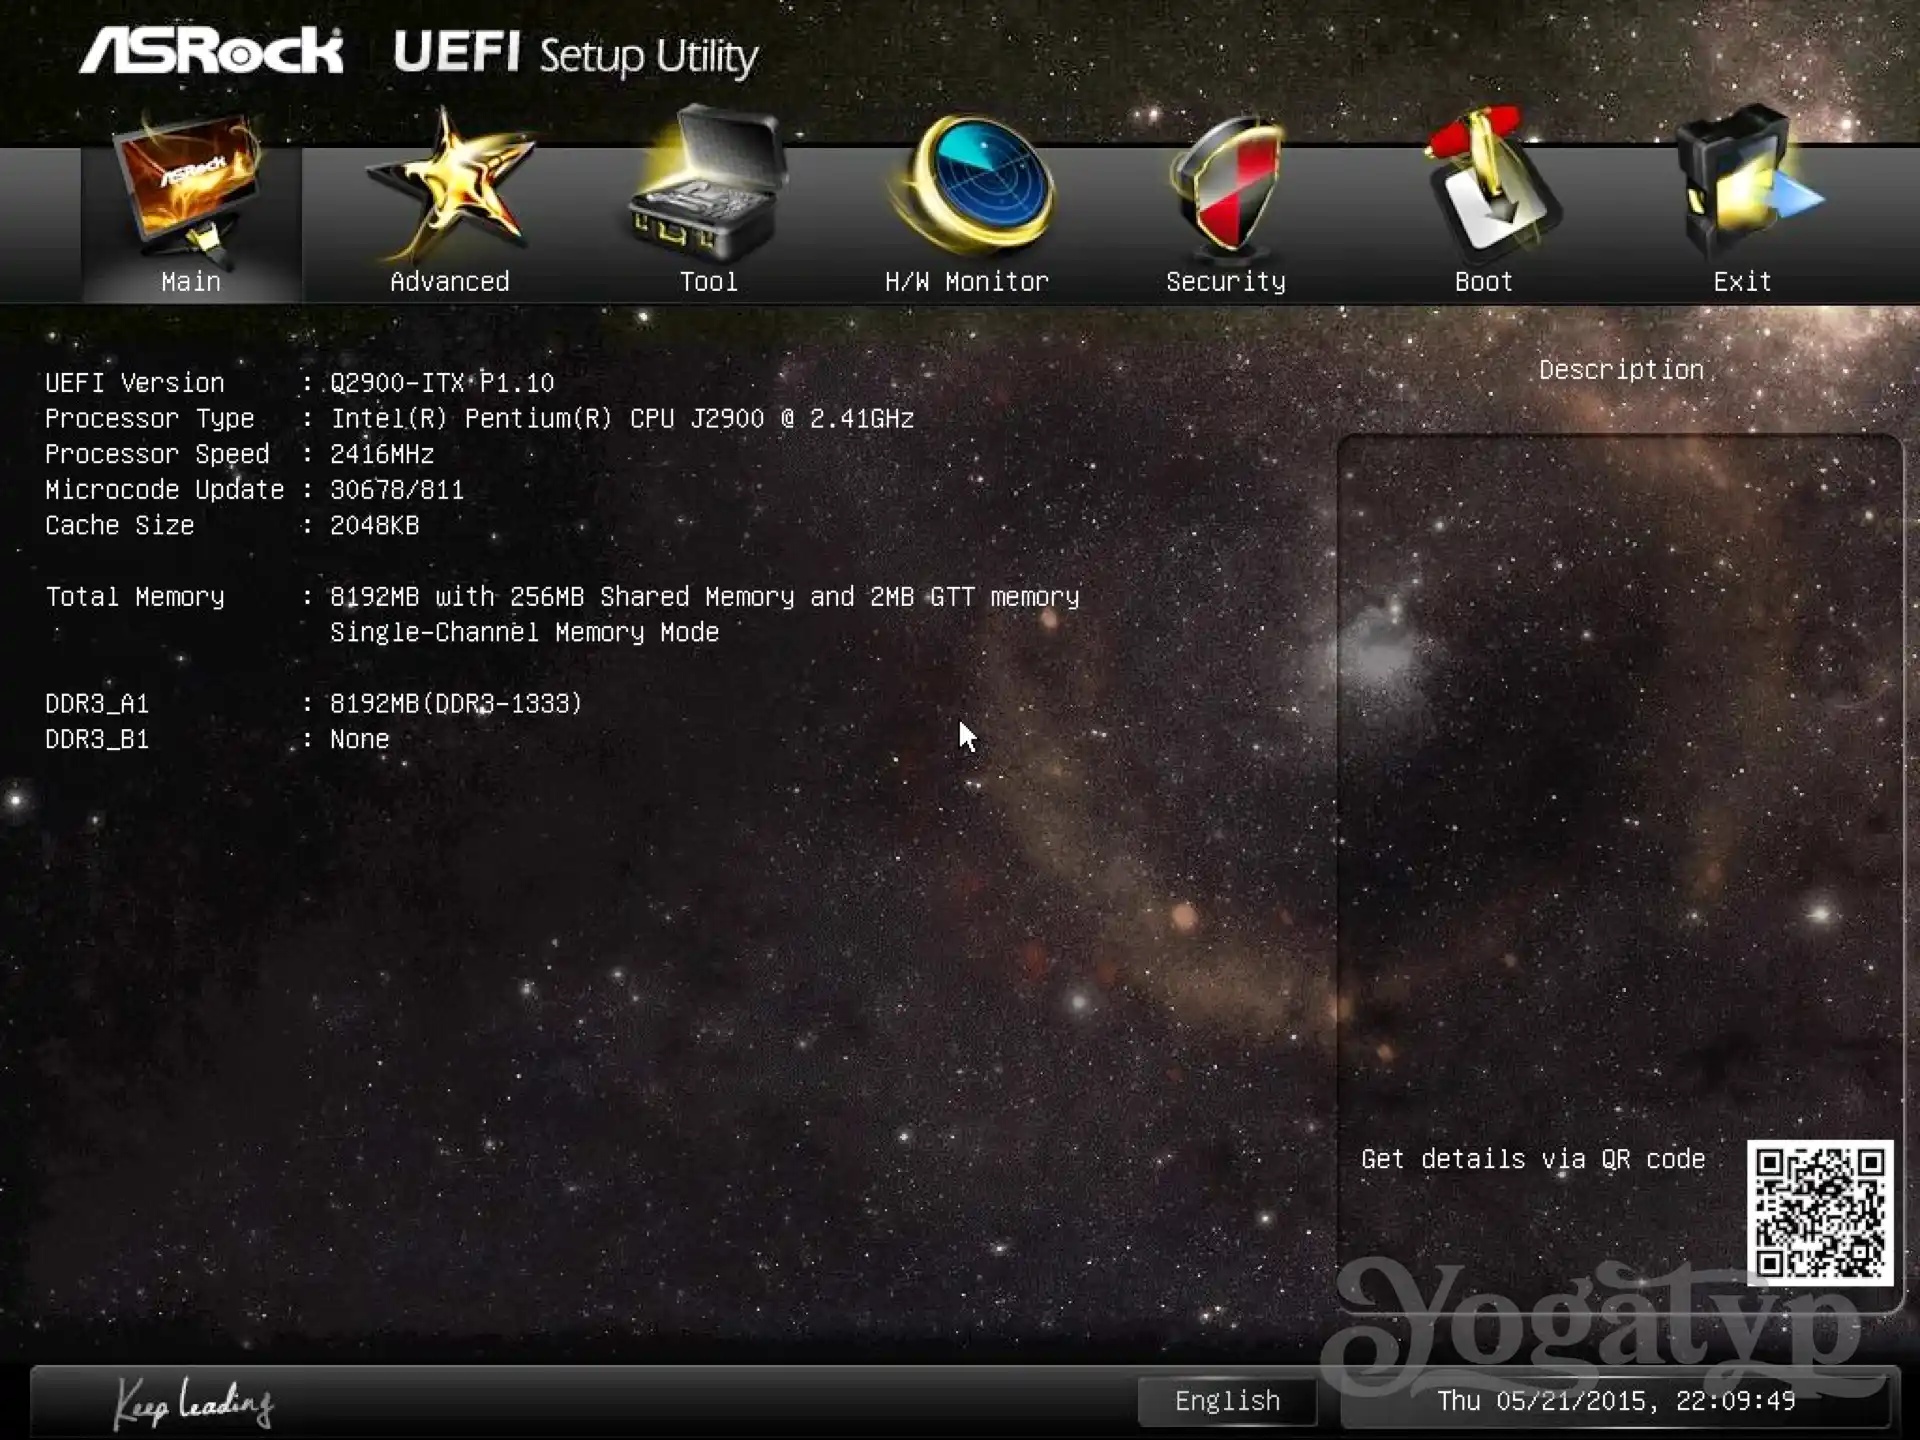1920x1440 pixels.
Task: Switch to the Boot tab label
Action: 1484,282
